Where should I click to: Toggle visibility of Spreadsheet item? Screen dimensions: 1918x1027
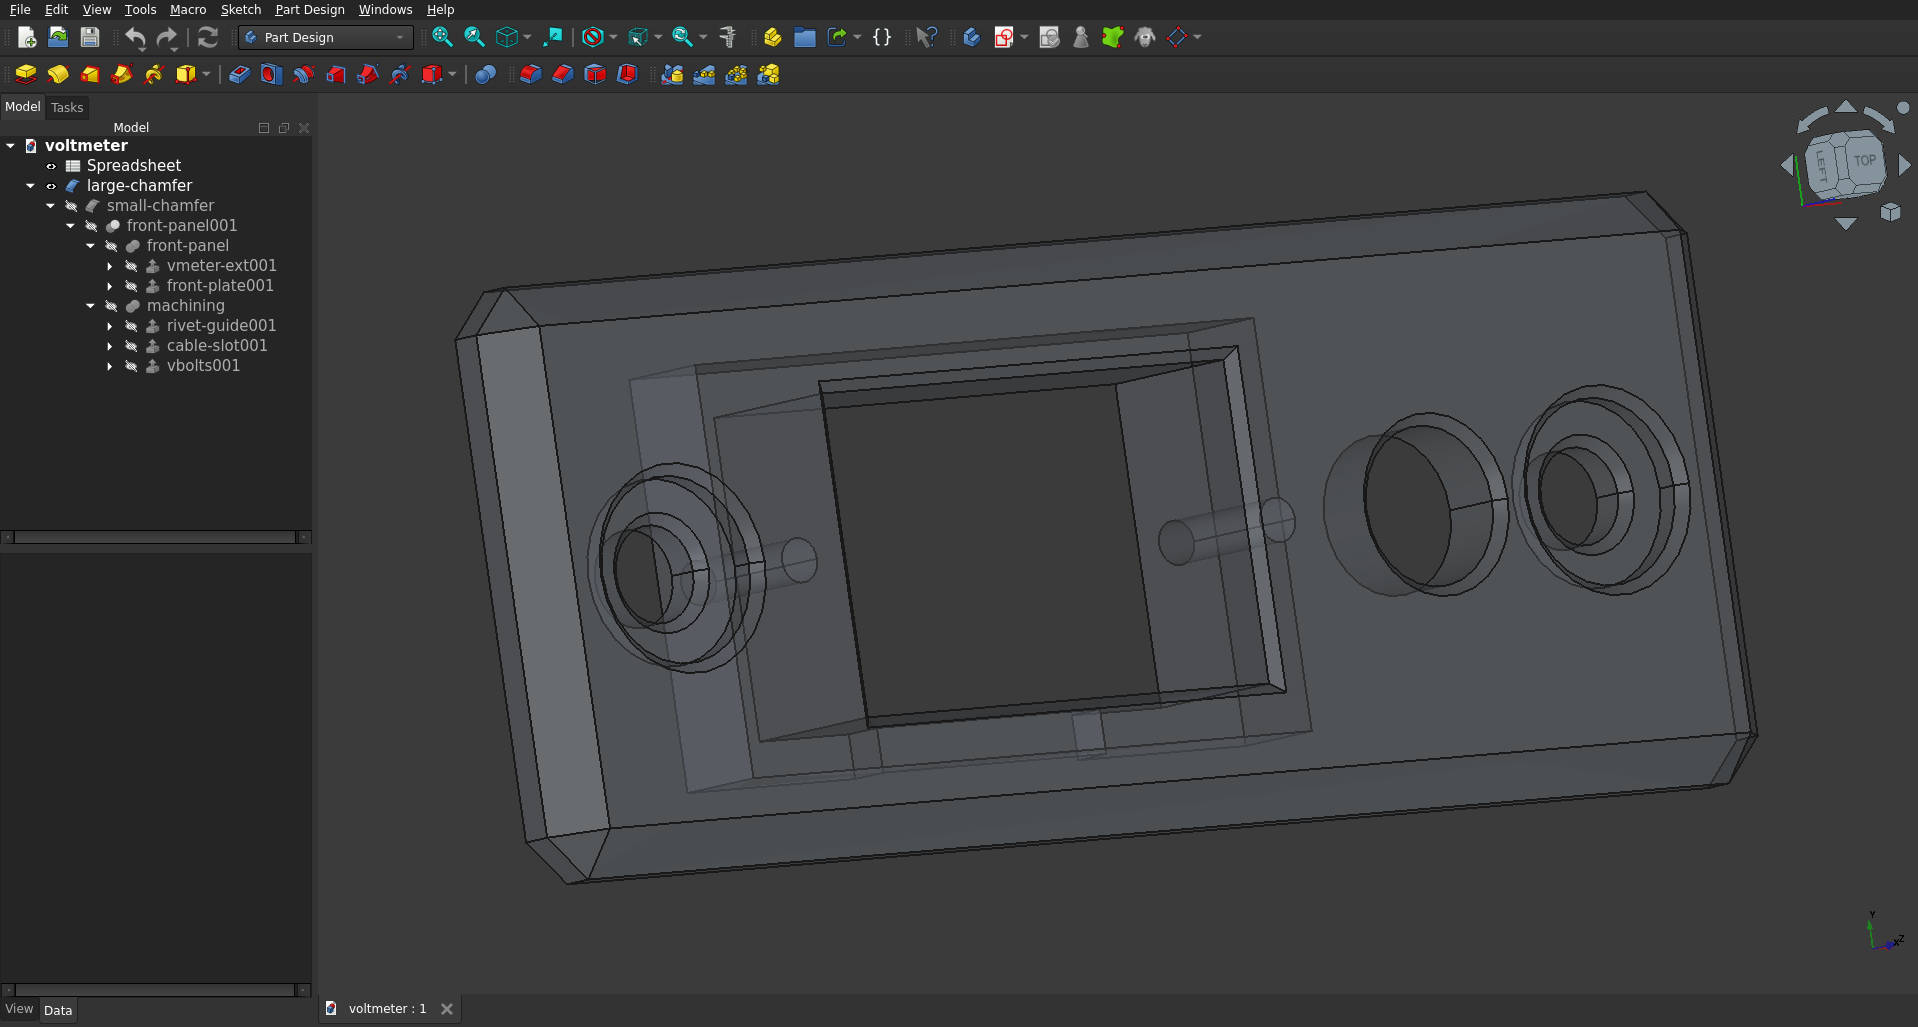click(x=51, y=166)
